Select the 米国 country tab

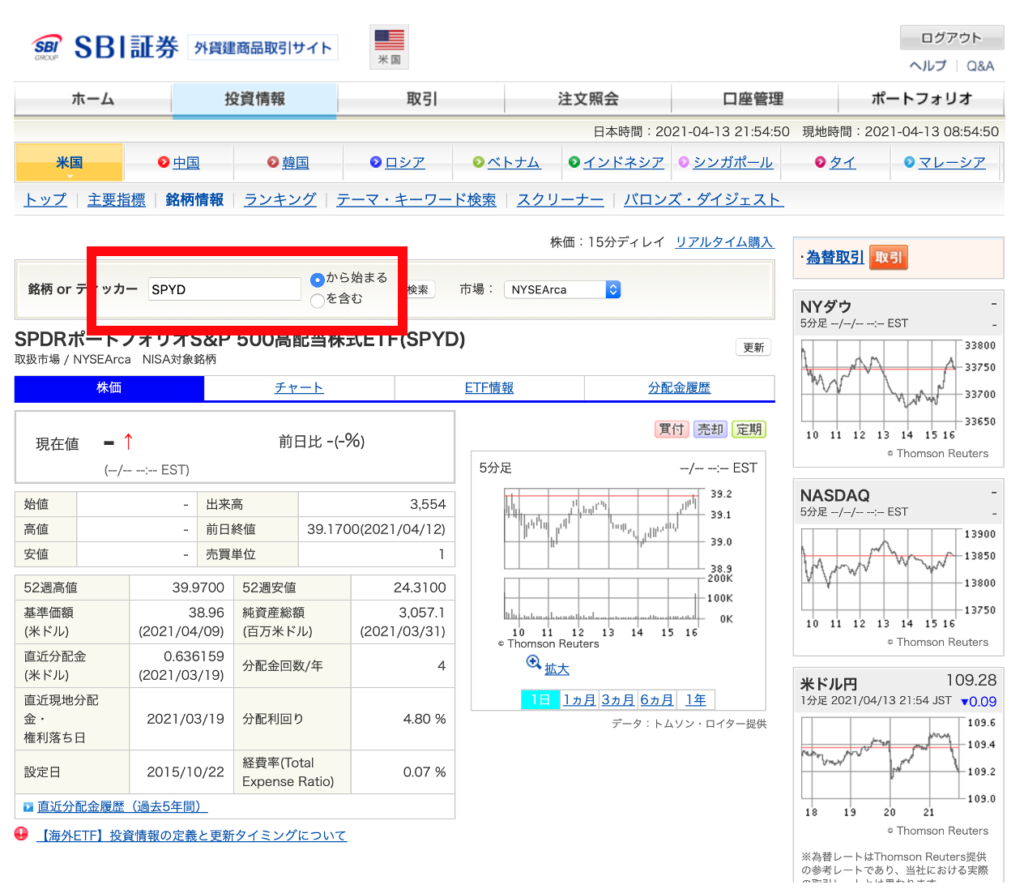69,162
